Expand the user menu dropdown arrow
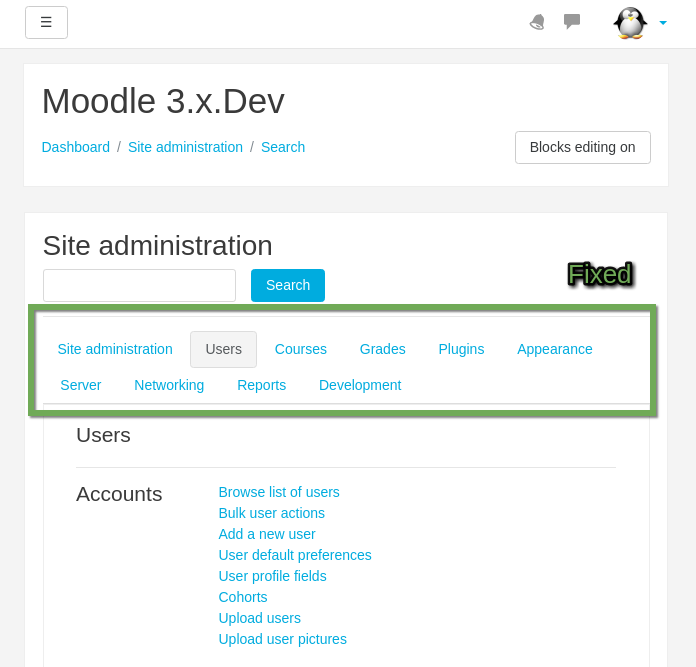 coord(663,23)
